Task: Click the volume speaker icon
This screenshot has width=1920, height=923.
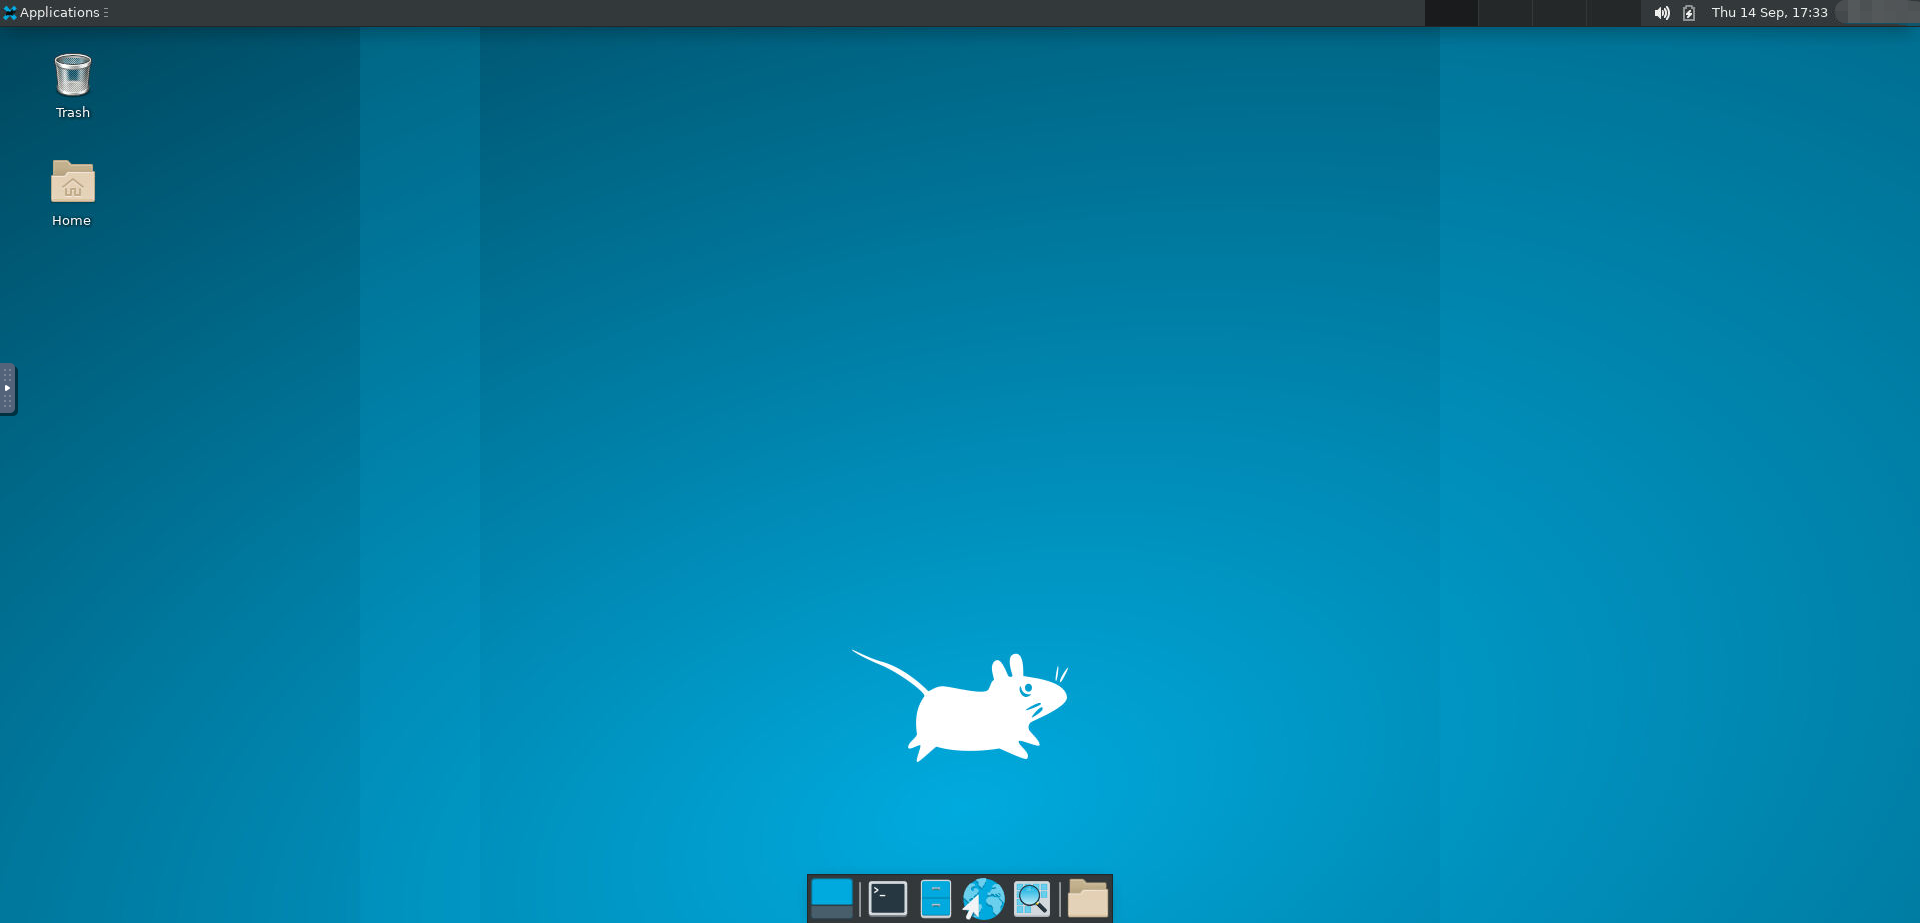Action: pos(1661,13)
